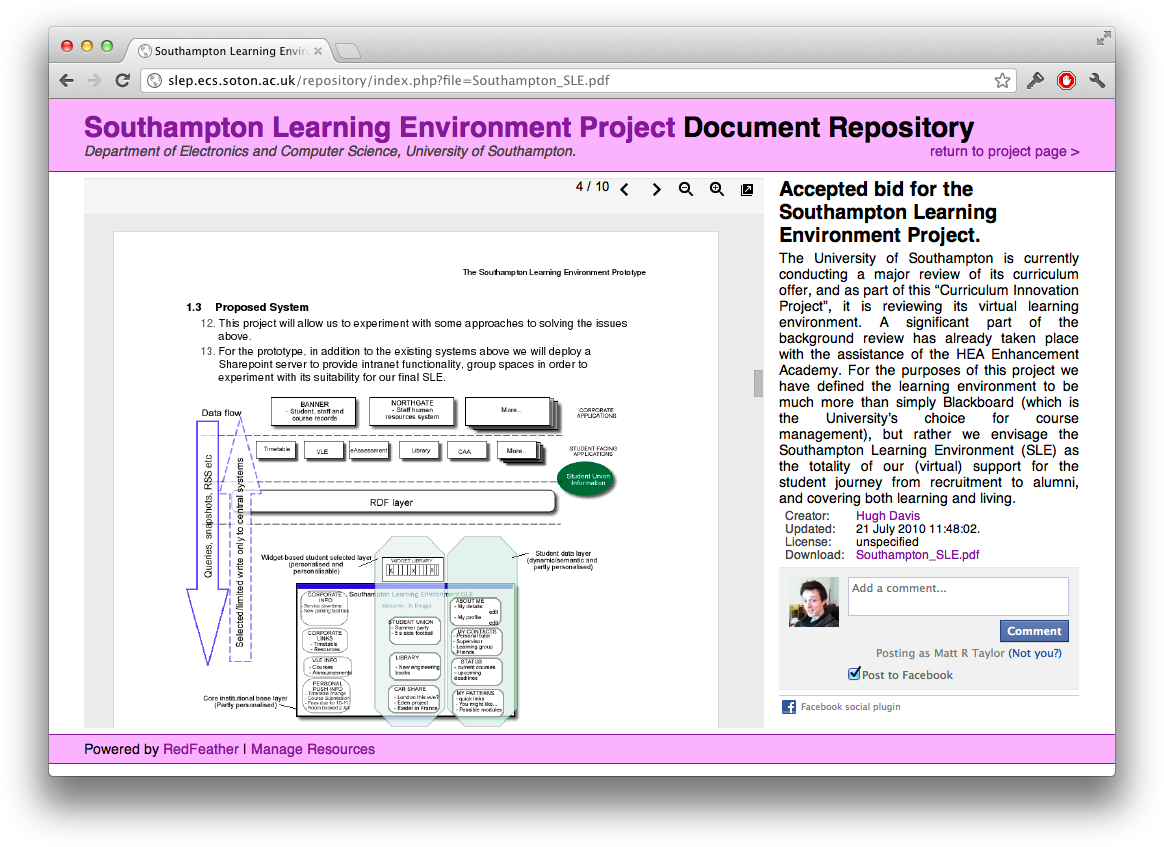Open Hugh Davis creator link
Viewport: 1164px width, 847px height.
(x=887, y=516)
